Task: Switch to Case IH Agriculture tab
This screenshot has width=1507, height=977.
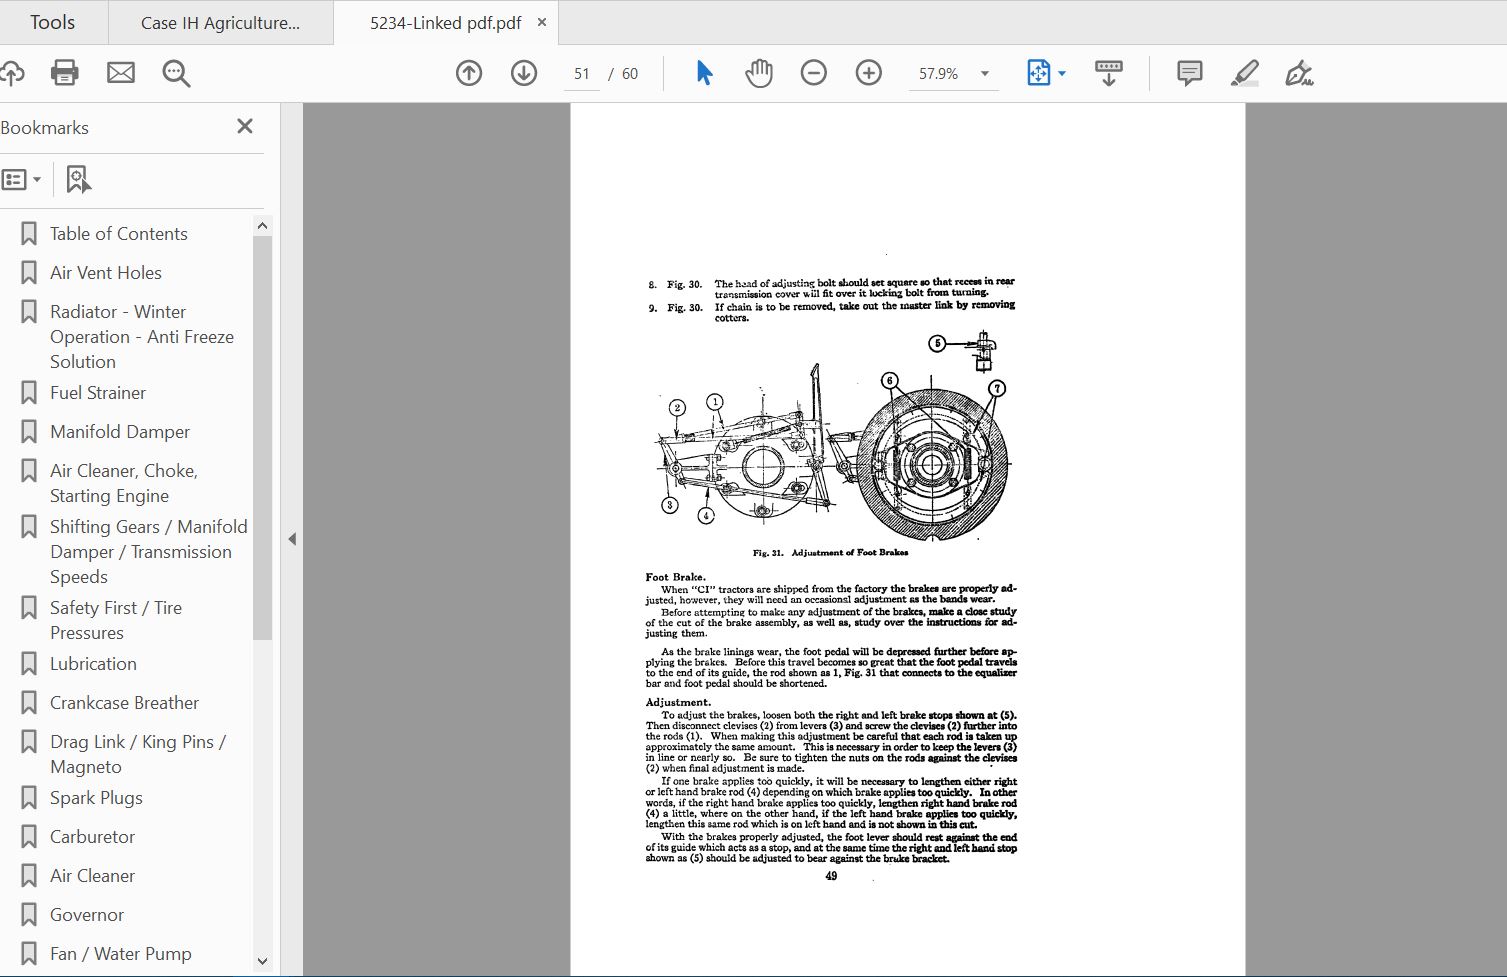Action: tap(221, 22)
